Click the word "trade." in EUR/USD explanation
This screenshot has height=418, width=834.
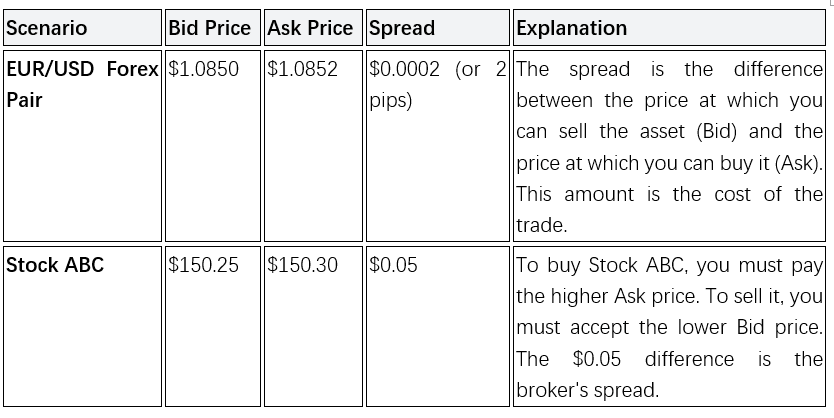coord(541,225)
